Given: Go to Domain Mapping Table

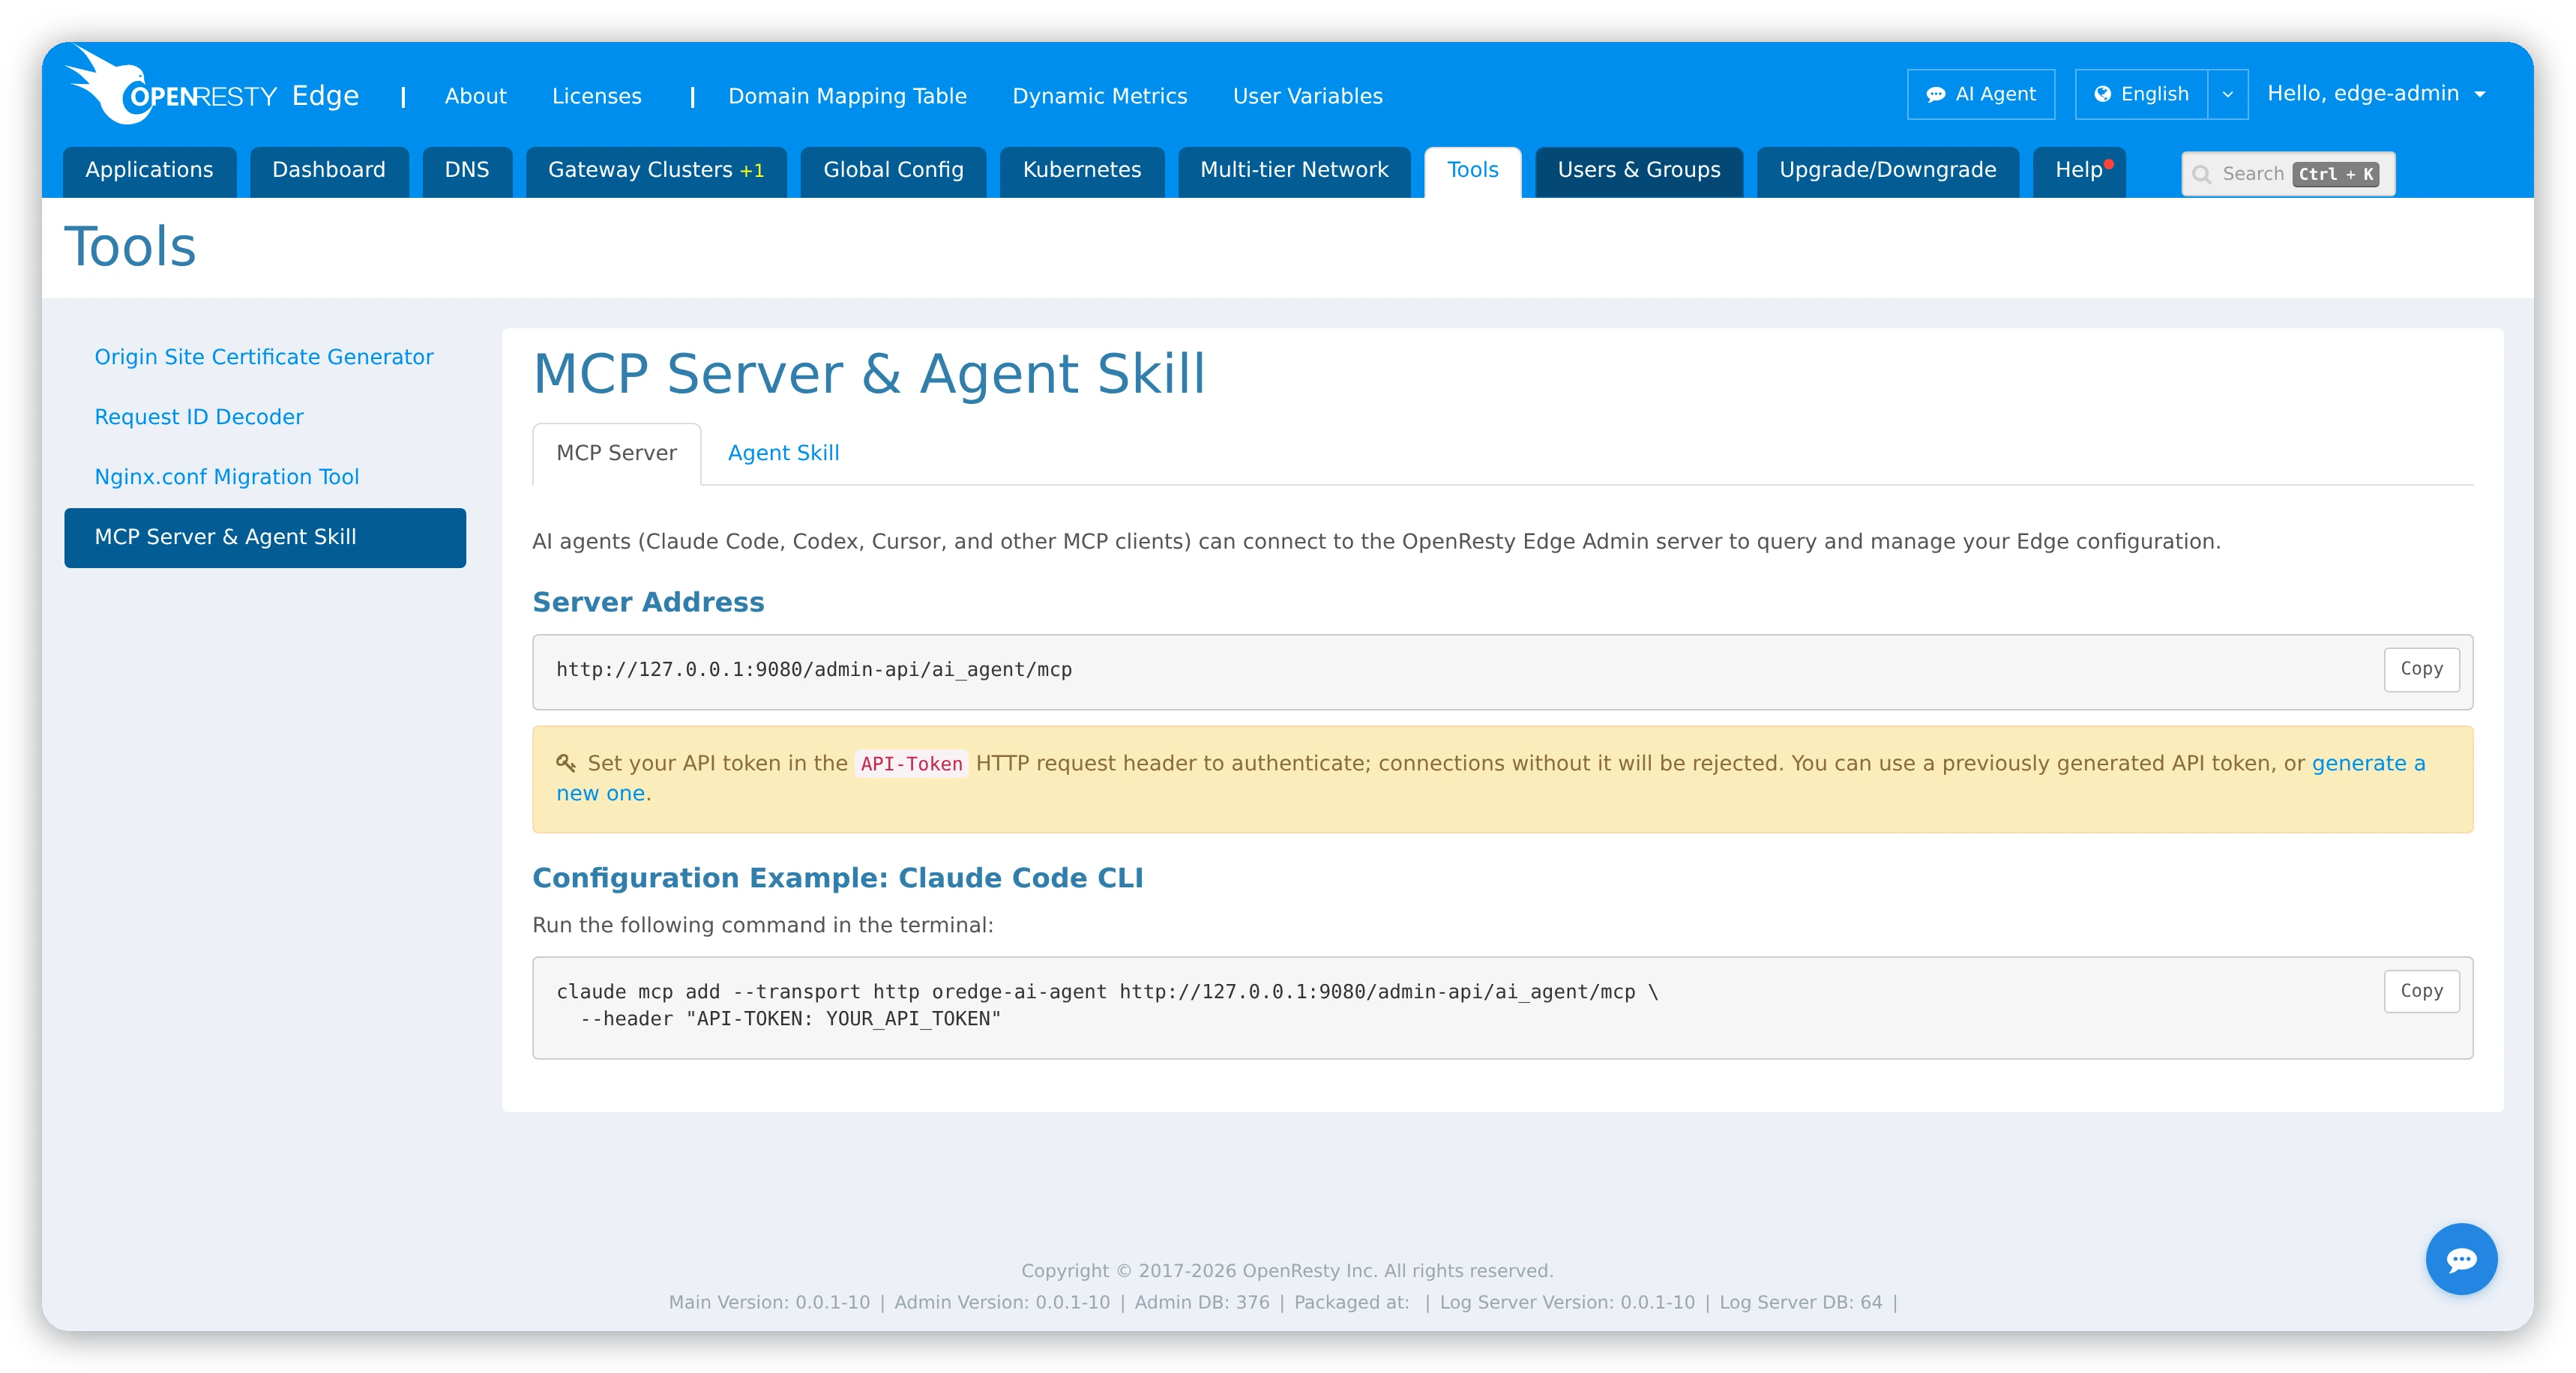Looking at the screenshot, I should click(x=847, y=96).
